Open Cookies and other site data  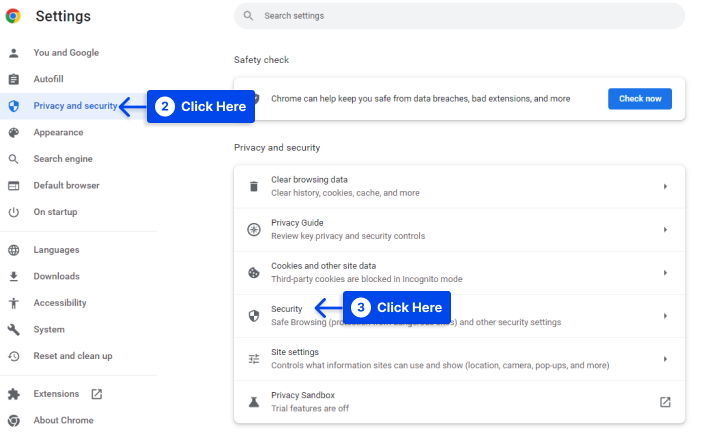pos(459,273)
